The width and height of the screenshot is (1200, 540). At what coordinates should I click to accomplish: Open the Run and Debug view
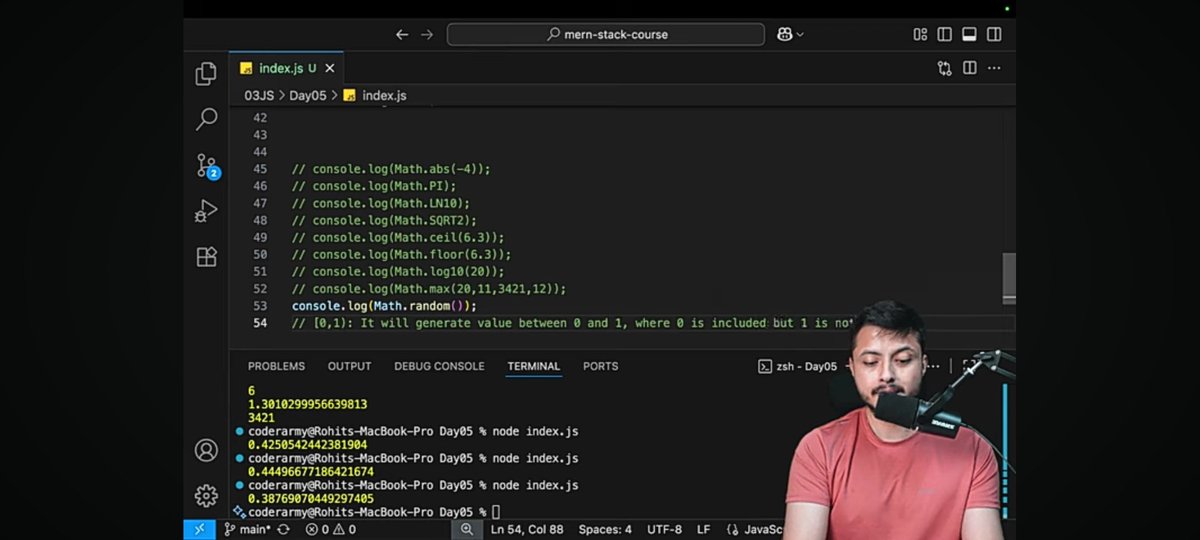coord(206,211)
